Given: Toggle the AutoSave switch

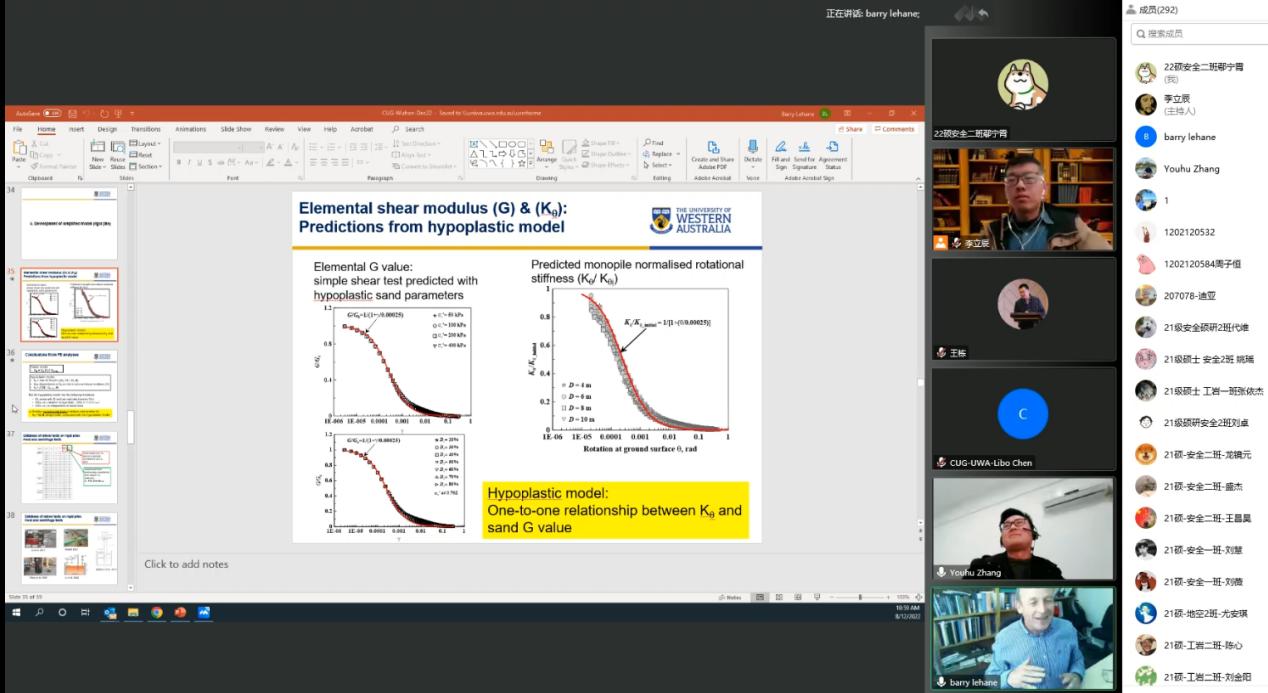Looking at the screenshot, I should (x=51, y=113).
